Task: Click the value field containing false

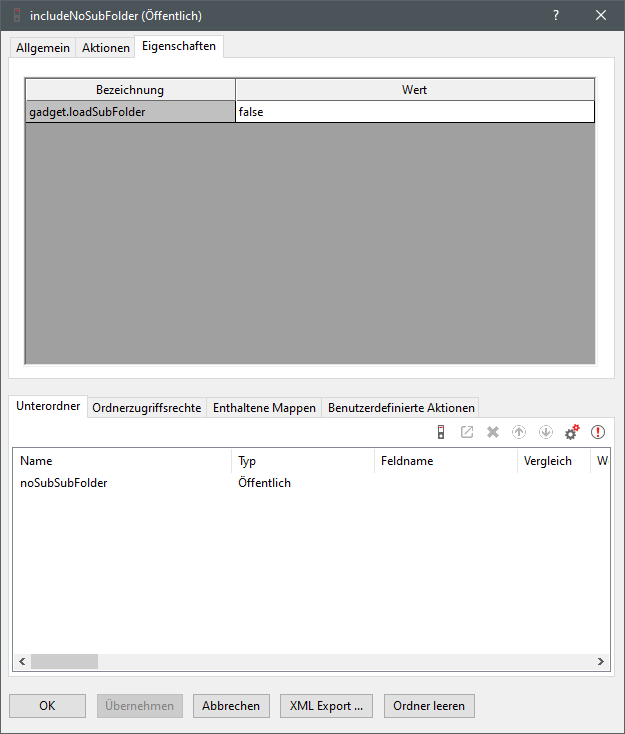Action: 415,112
